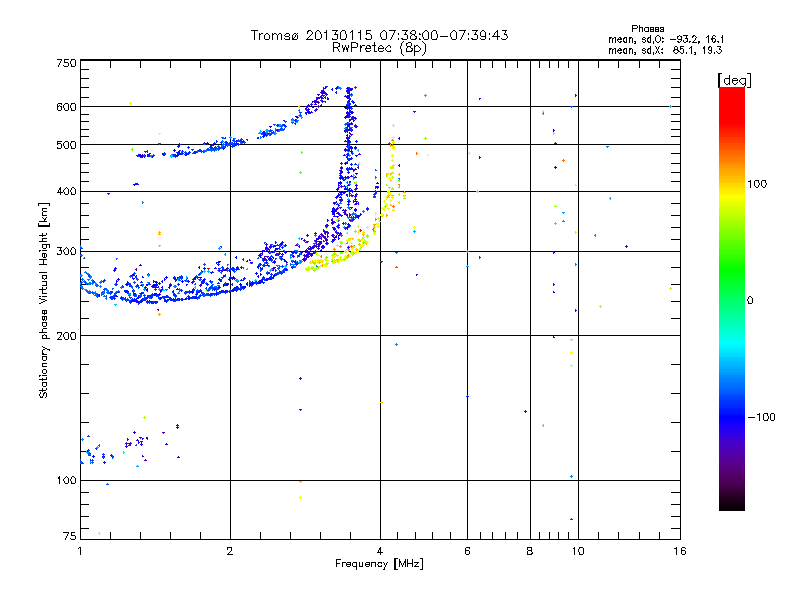Click the y-axis tick label '300'
This screenshot has width=800, height=600.
click(x=66, y=252)
